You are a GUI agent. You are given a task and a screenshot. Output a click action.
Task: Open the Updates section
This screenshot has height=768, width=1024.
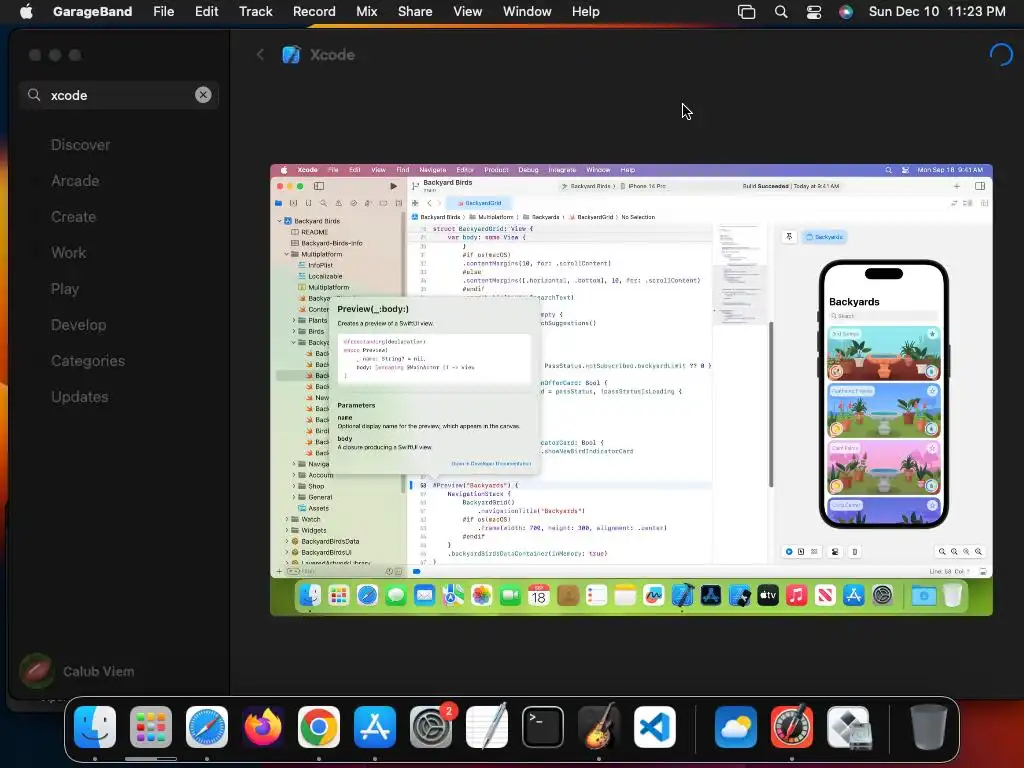tap(80, 396)
